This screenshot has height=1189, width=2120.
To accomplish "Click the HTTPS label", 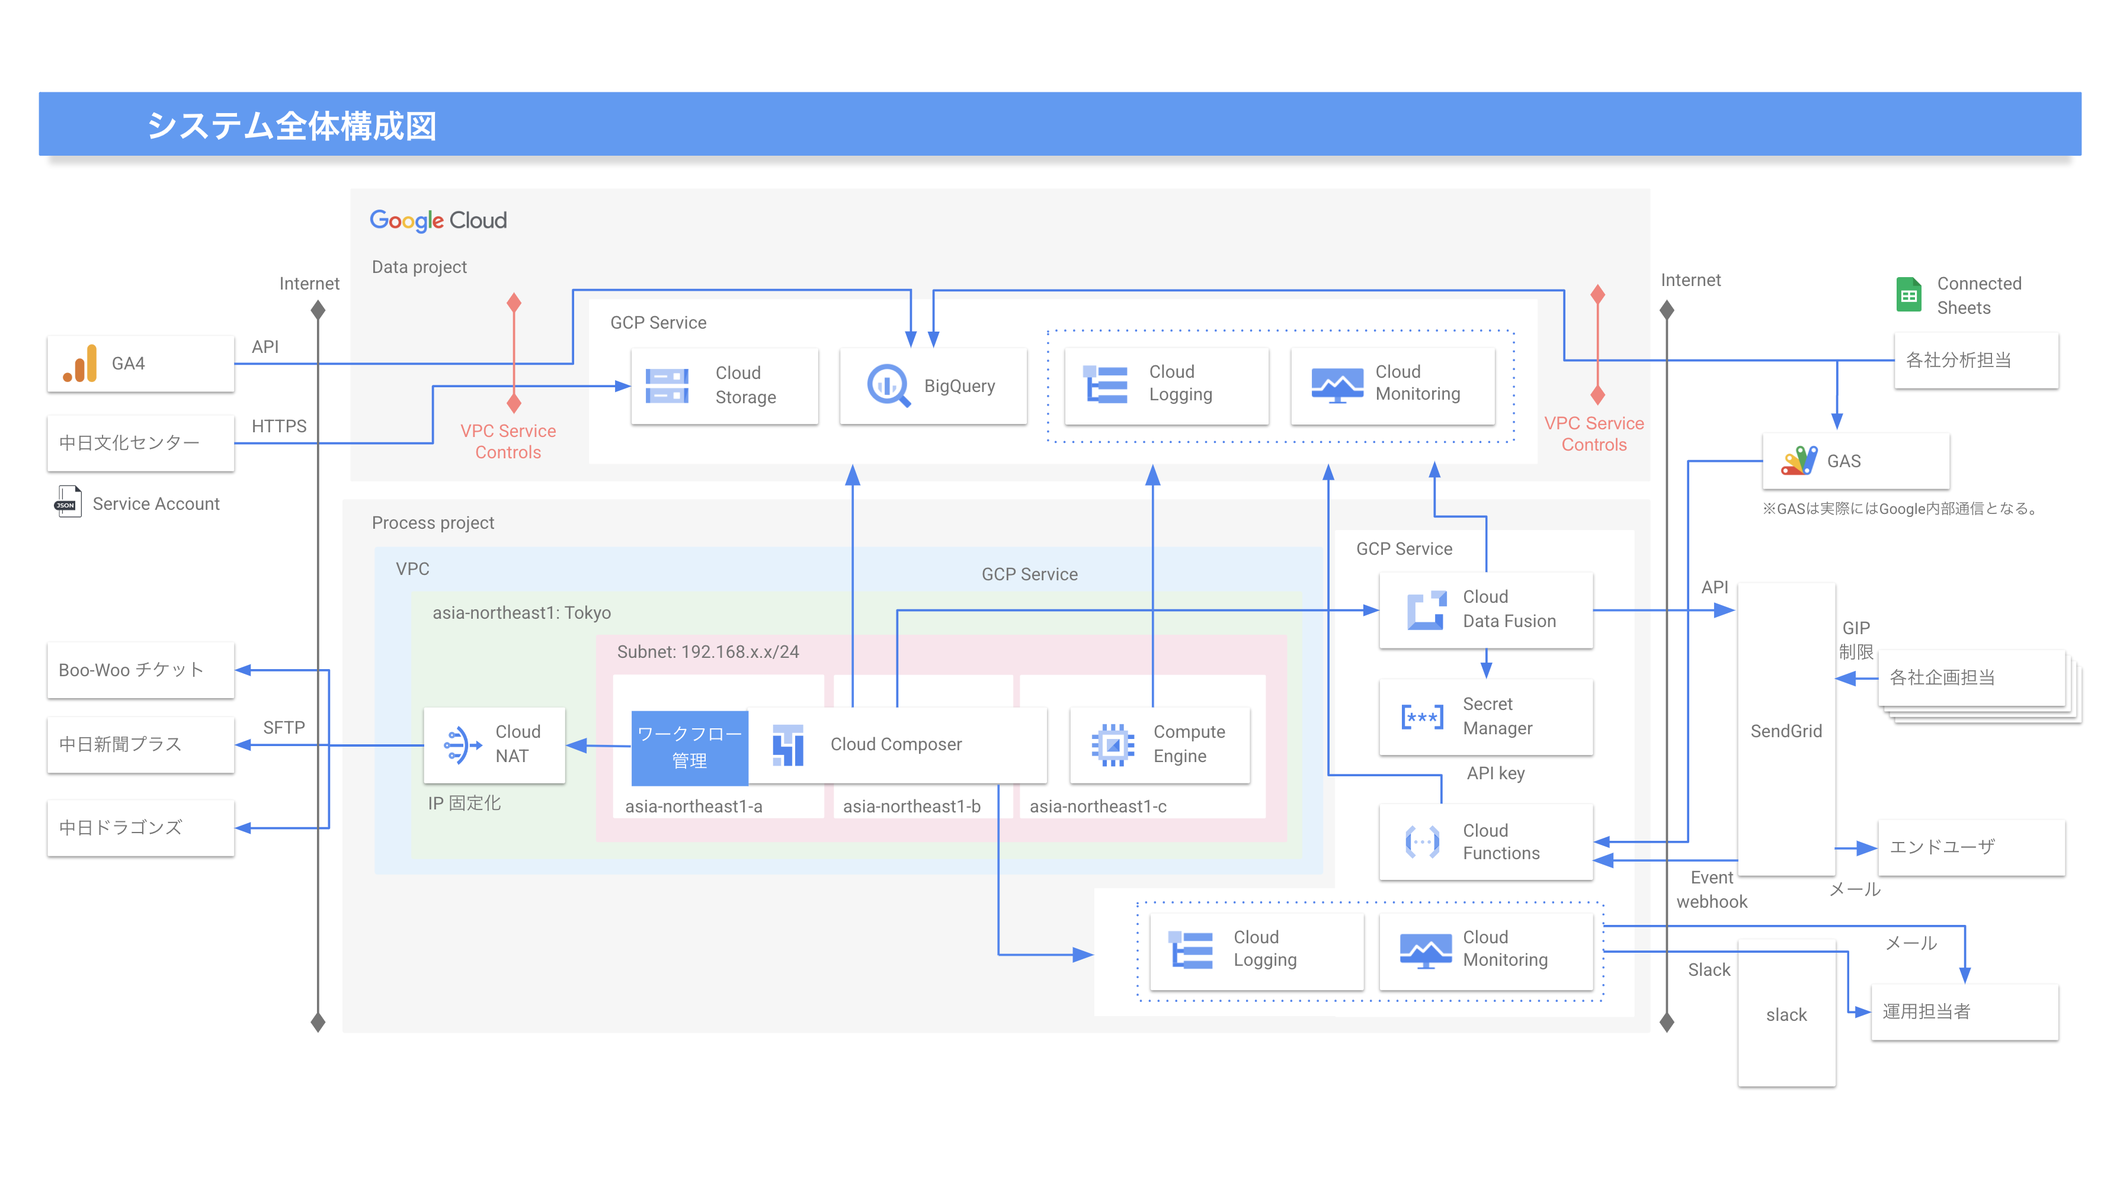I will pos(279,426).
